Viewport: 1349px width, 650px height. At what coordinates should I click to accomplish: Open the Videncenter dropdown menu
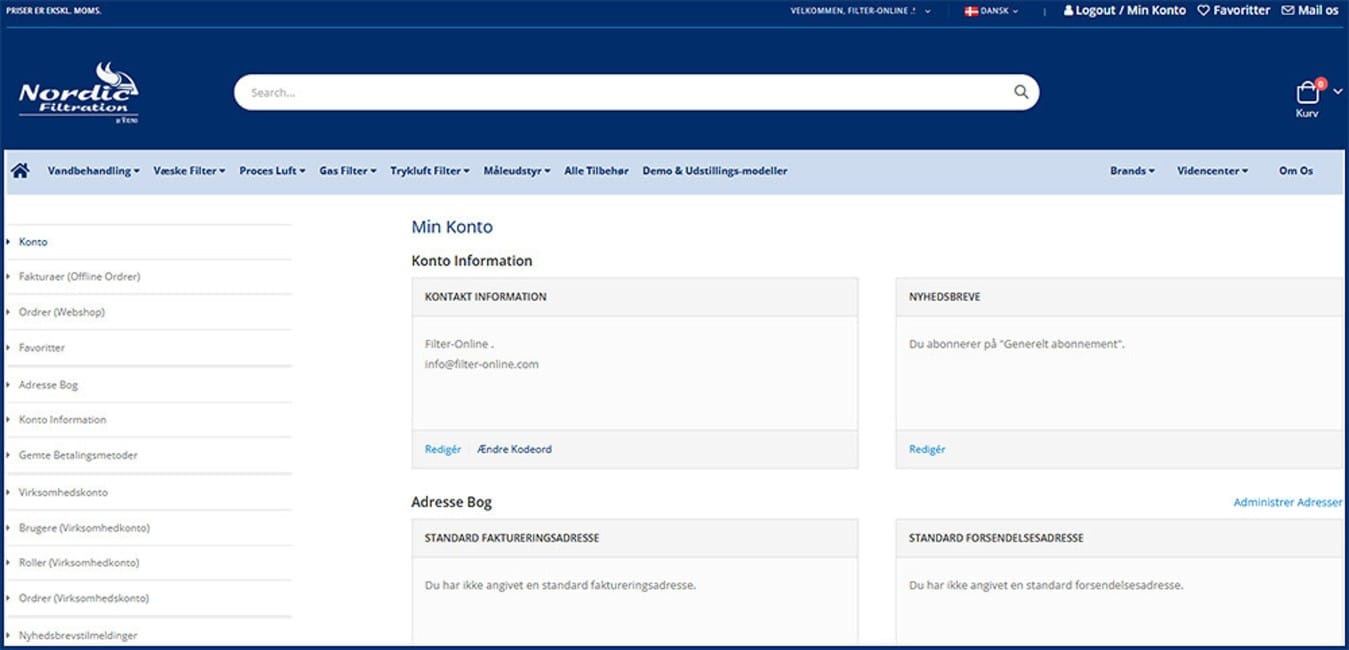(x=1212, y=171)
